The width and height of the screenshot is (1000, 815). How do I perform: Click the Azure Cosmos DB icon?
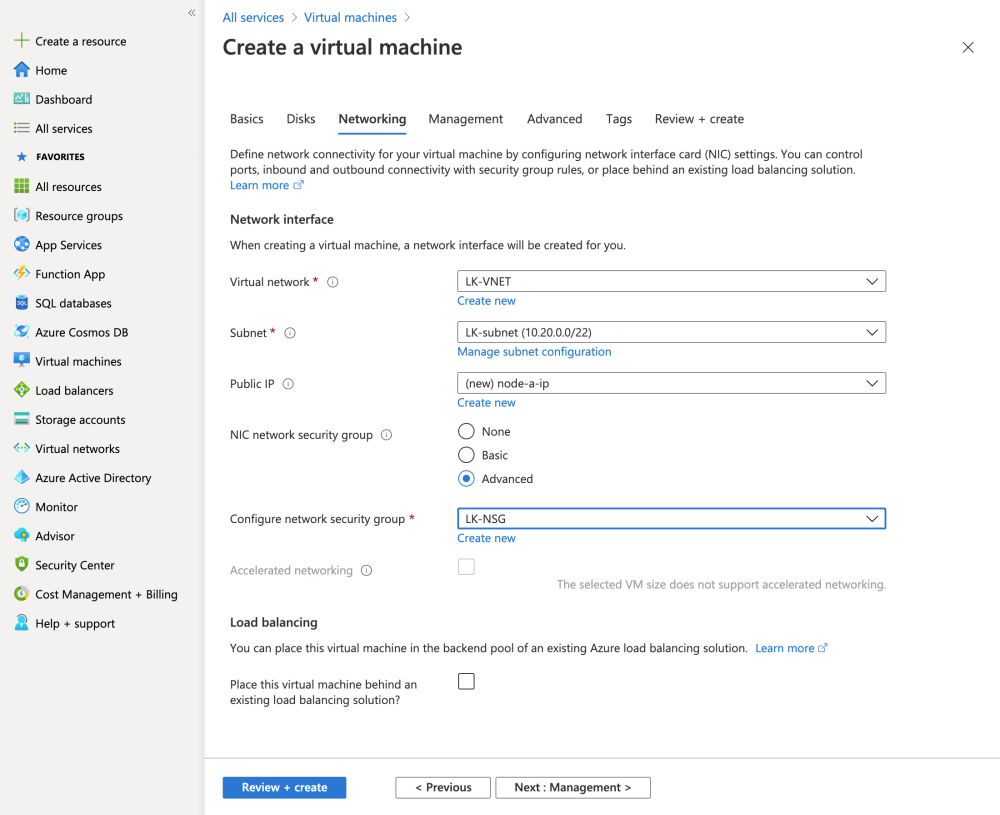coord(21,332)
